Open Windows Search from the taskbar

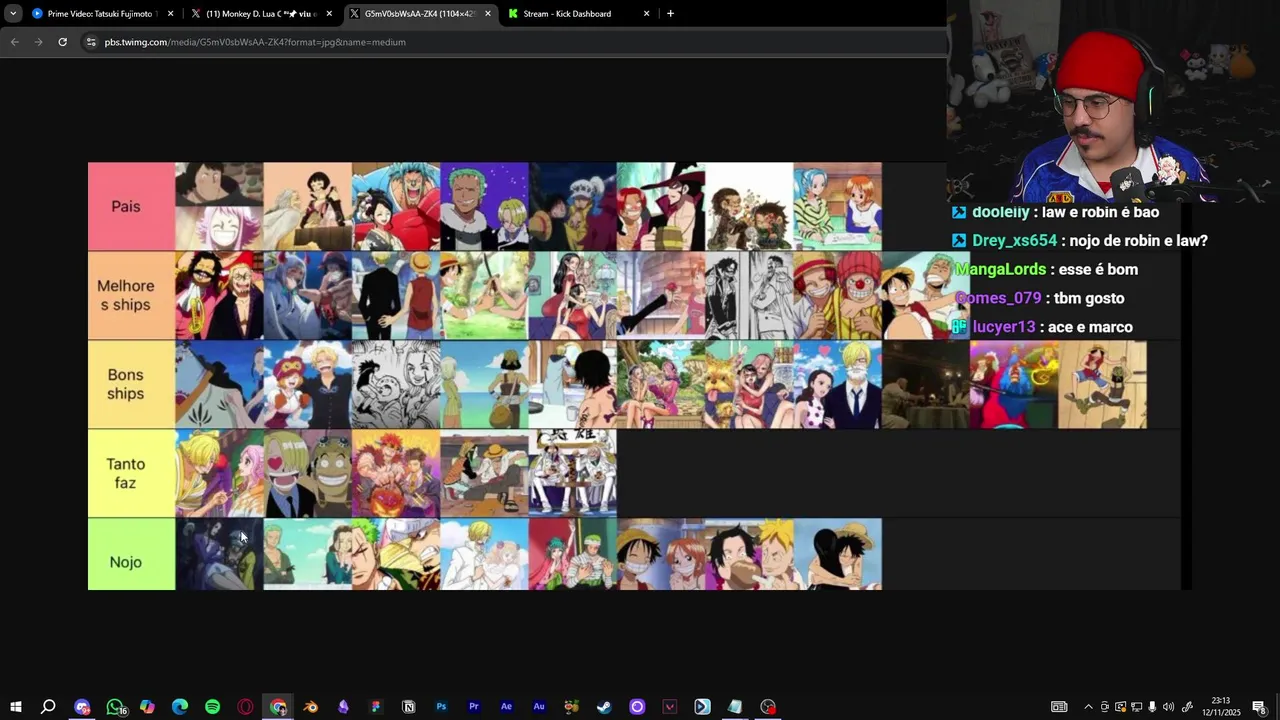click(48, 707)
